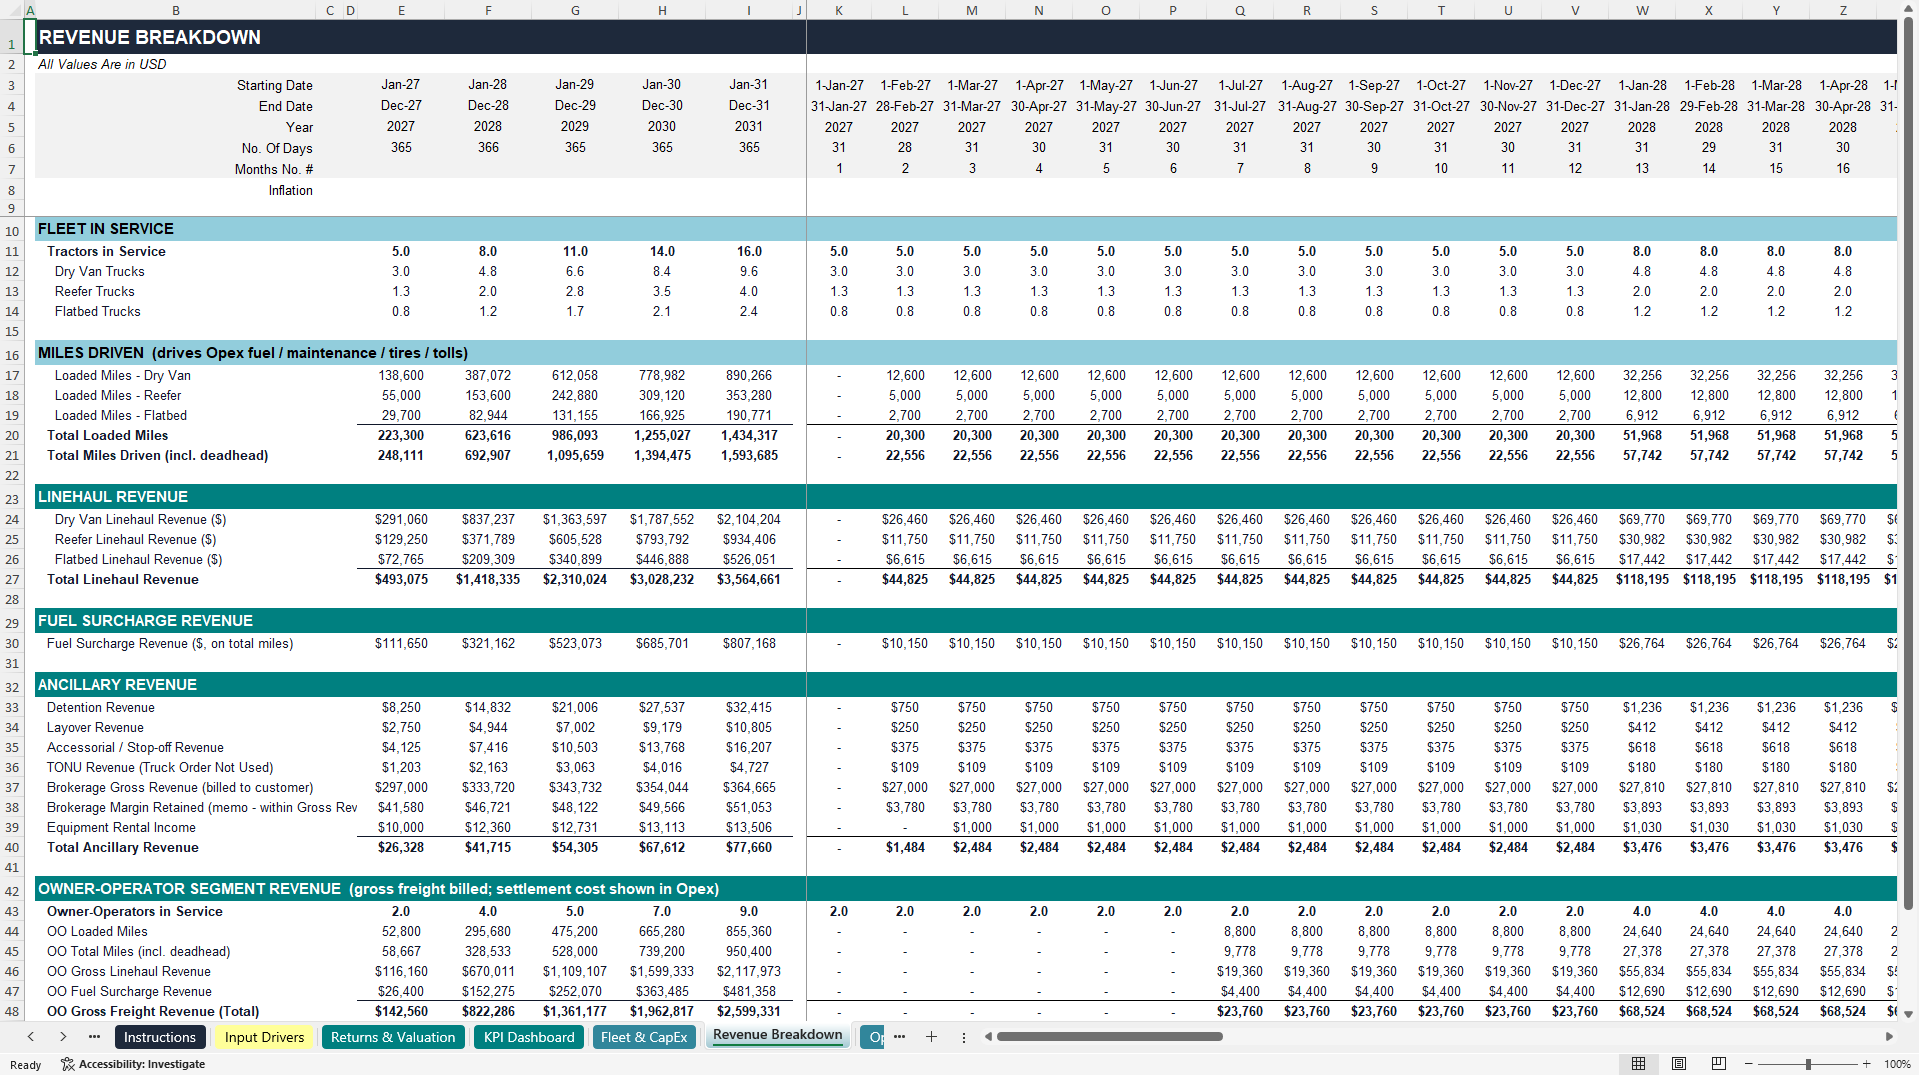This screenshot has height=1075, width=1919.
Task: Select the MILES DRIVEN section header
Action: point(253,353)
